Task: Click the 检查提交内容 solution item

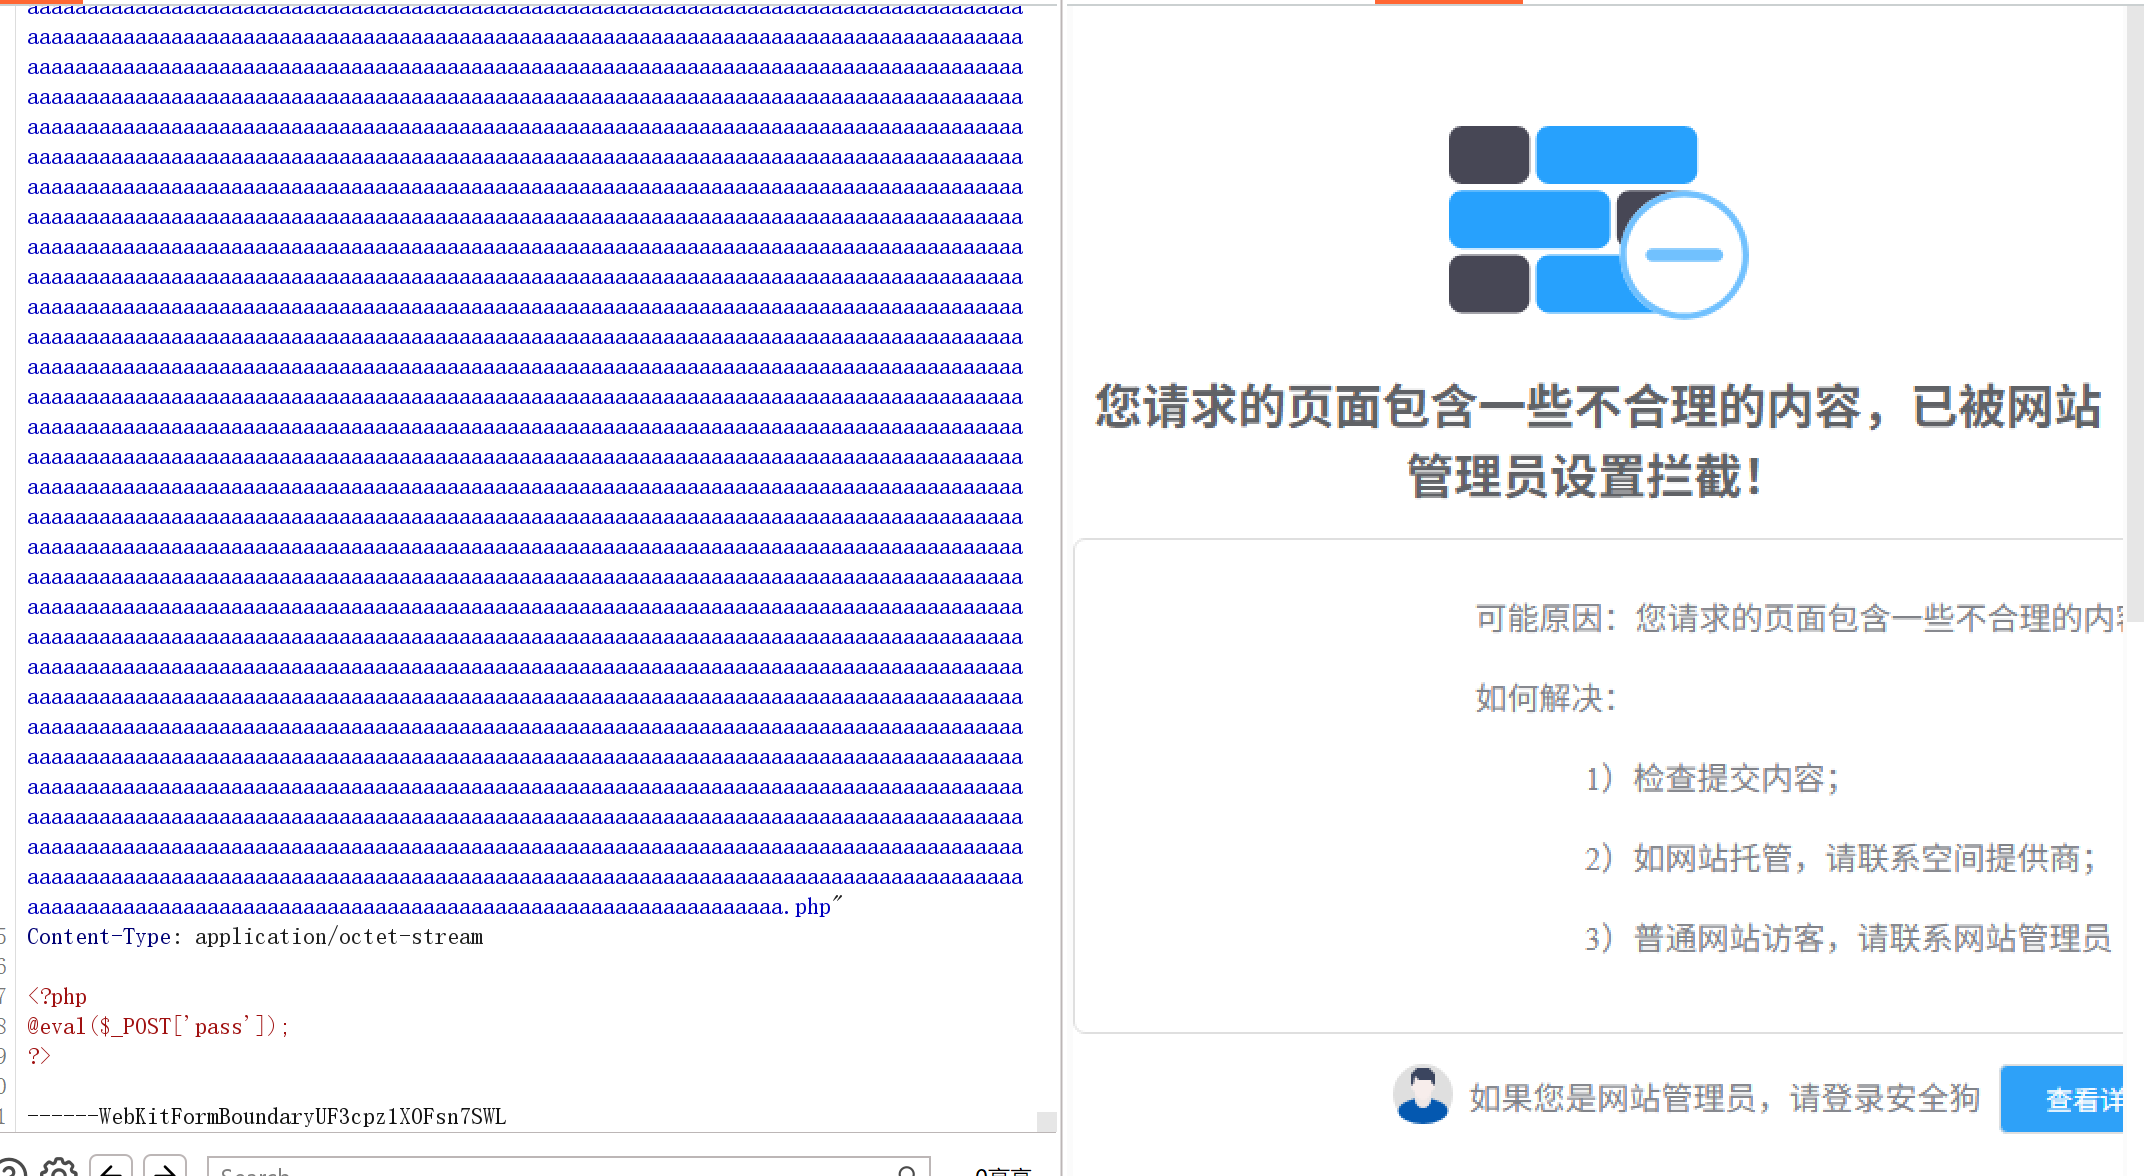Action: click(x=1735, y=778)
